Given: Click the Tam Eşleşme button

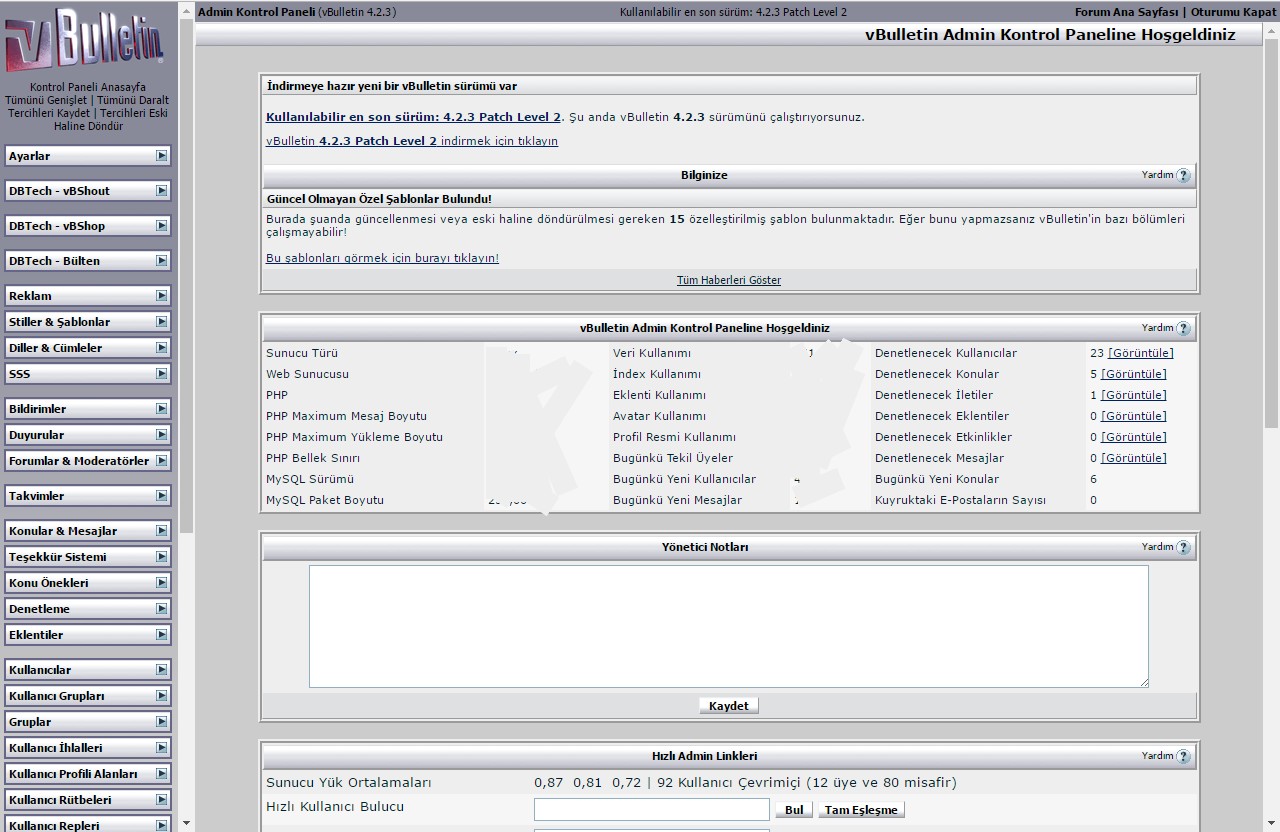Looking at the screenshot, I should click(861, 810).
